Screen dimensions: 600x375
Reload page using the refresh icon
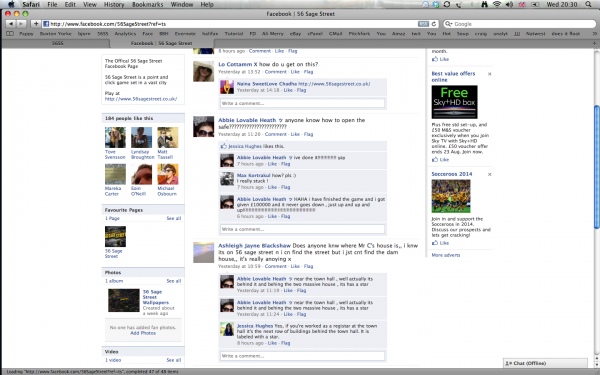pyautogui.click(x=434, y=24)
